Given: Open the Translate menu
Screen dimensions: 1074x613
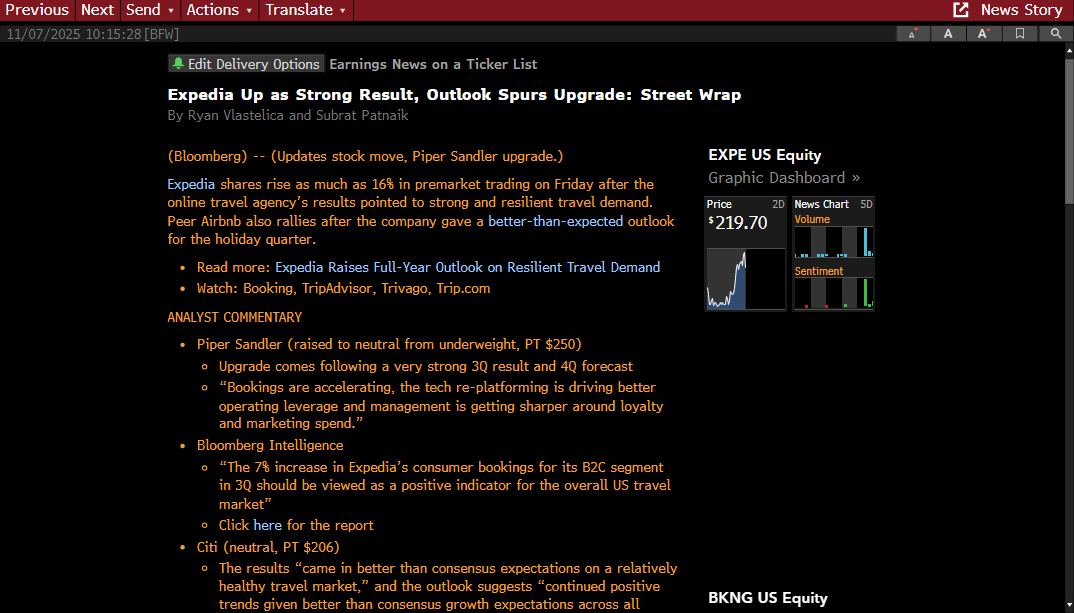Looking at the screenshot, I should (x=299, y=10).
